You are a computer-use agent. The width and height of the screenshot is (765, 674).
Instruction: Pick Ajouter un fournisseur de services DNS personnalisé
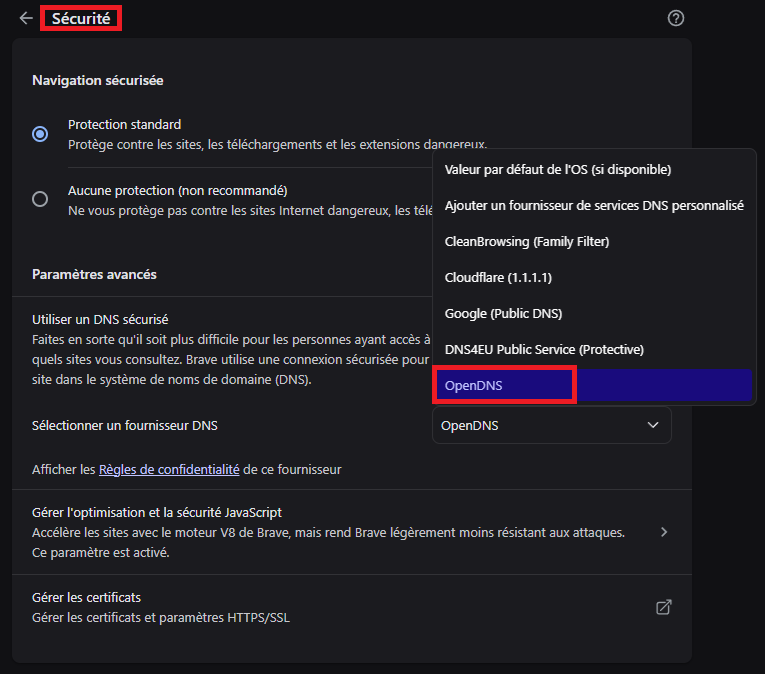(x=594, y=206)
